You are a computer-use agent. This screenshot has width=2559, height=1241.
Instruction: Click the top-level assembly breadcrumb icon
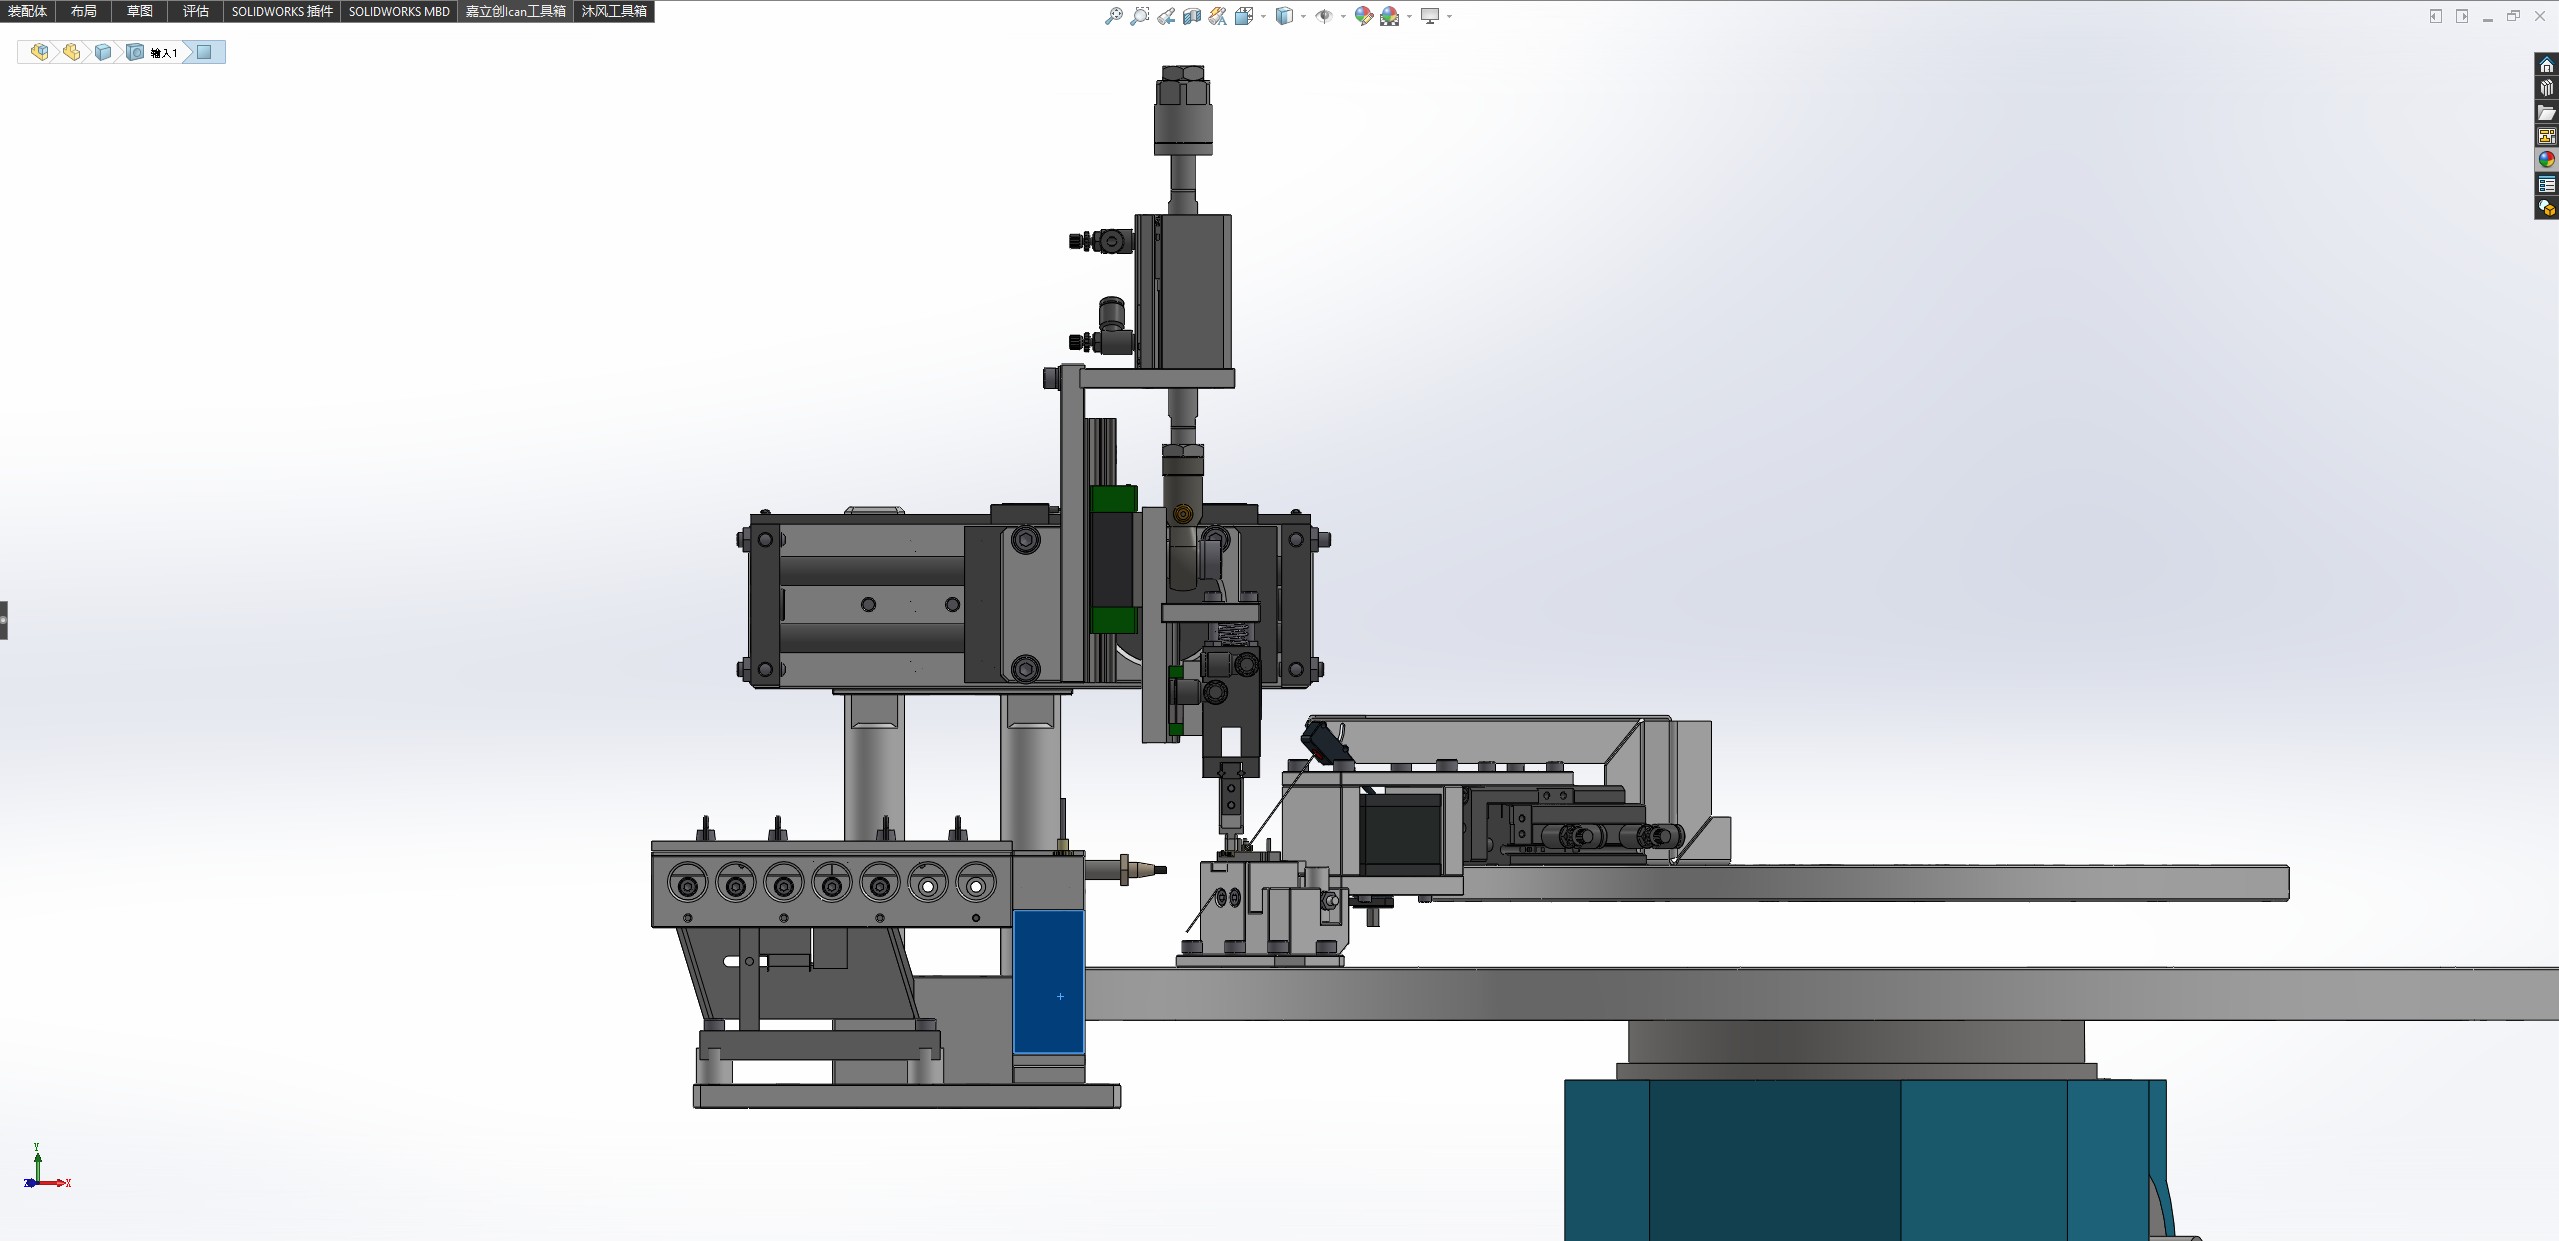(x=39, y=52)
